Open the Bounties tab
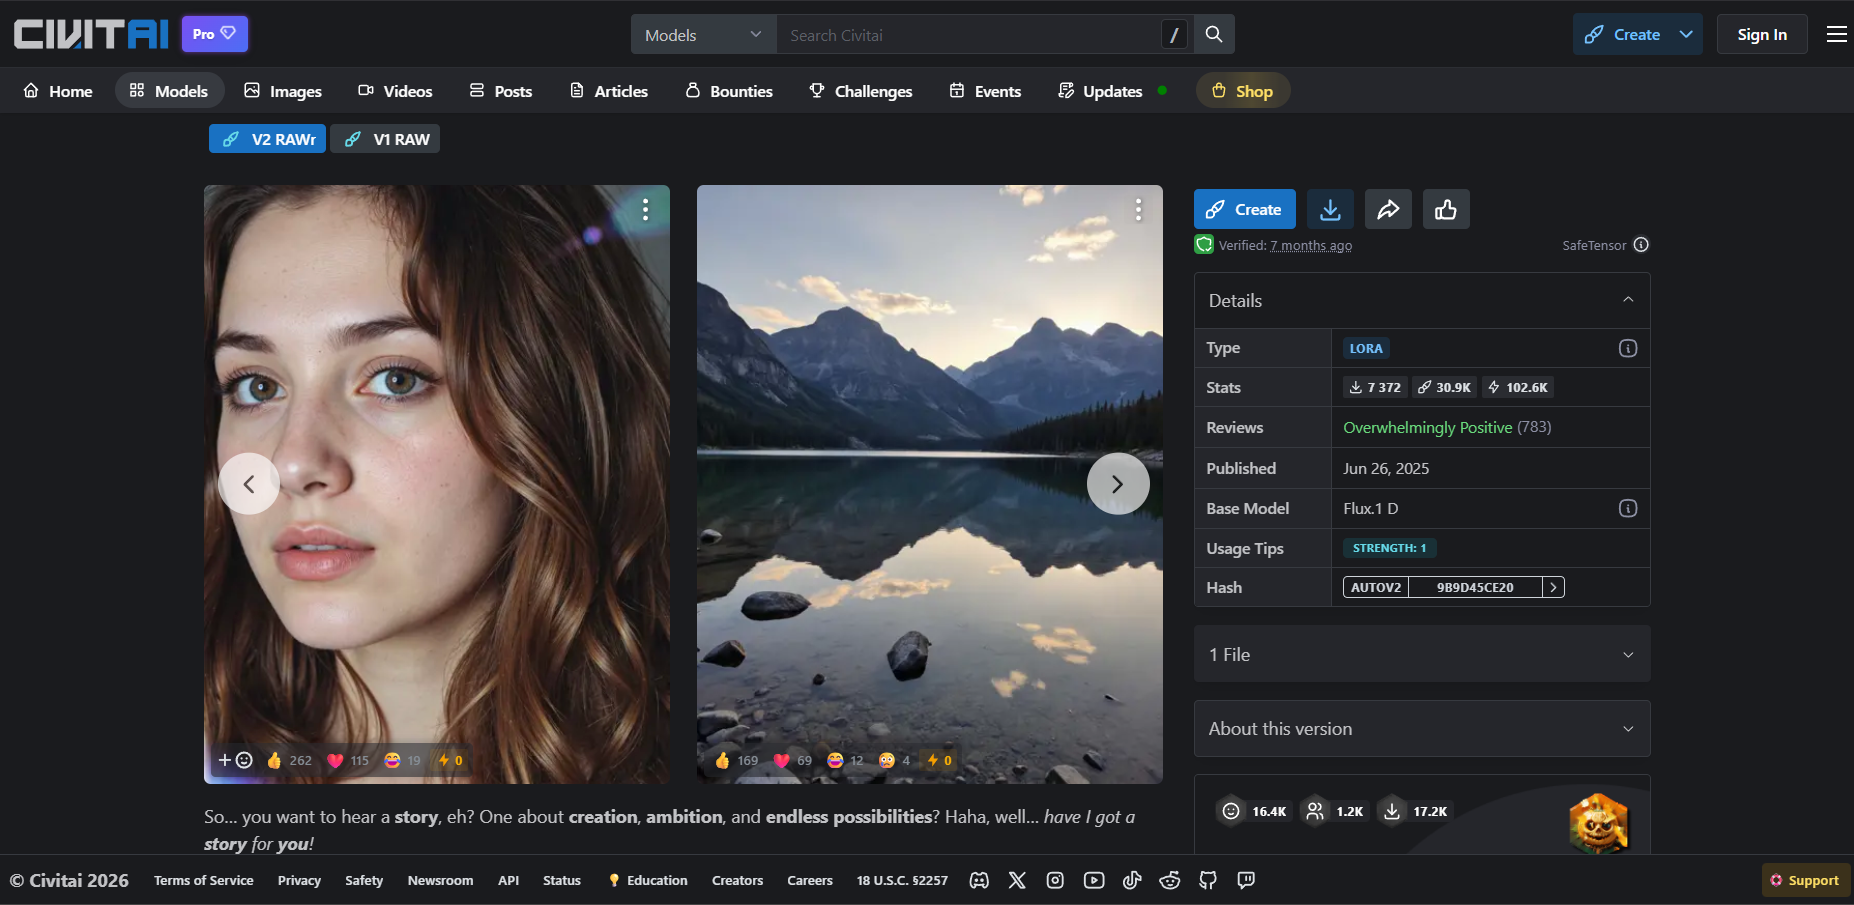The height and width of the screenshot is (905, 1854). tap(729, 91)
